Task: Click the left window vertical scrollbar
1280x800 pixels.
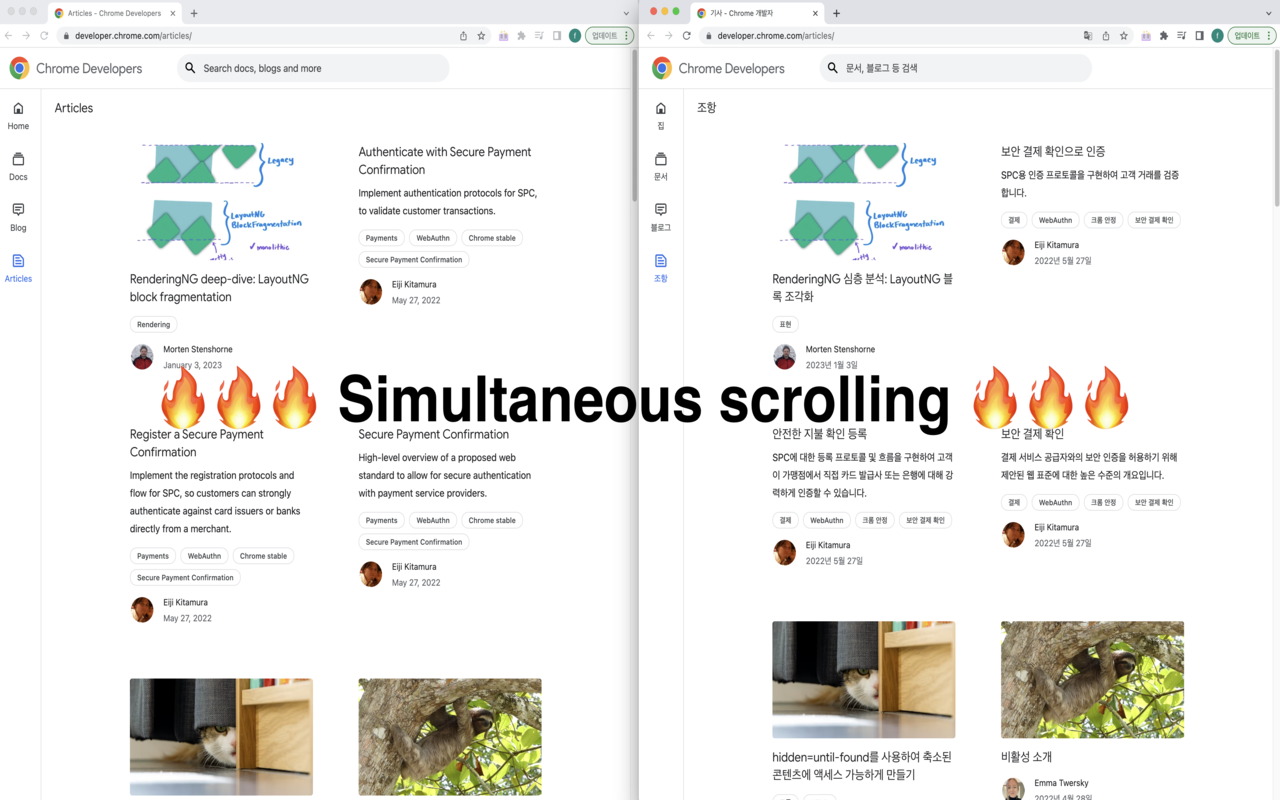Action: [633, 126]
